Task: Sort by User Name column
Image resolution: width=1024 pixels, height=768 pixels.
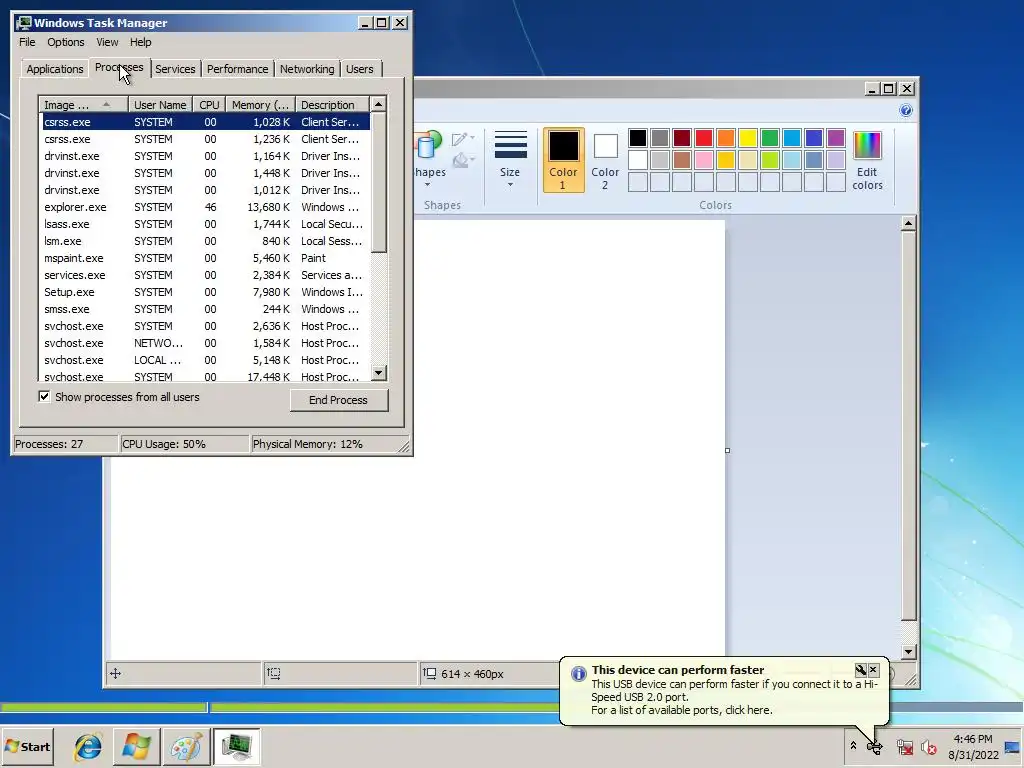Action: click(160, 104)
